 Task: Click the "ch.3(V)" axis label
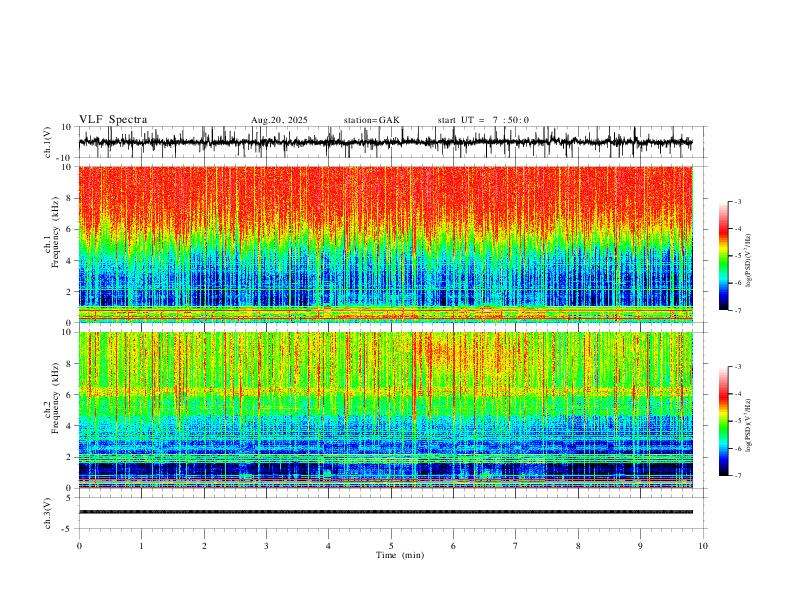coord(48,513)
